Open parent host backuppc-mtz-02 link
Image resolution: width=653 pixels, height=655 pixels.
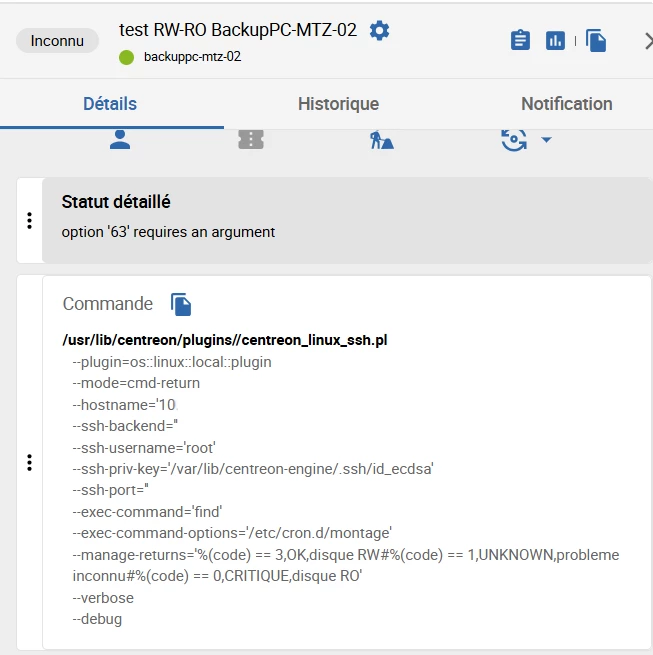(192, 57)
